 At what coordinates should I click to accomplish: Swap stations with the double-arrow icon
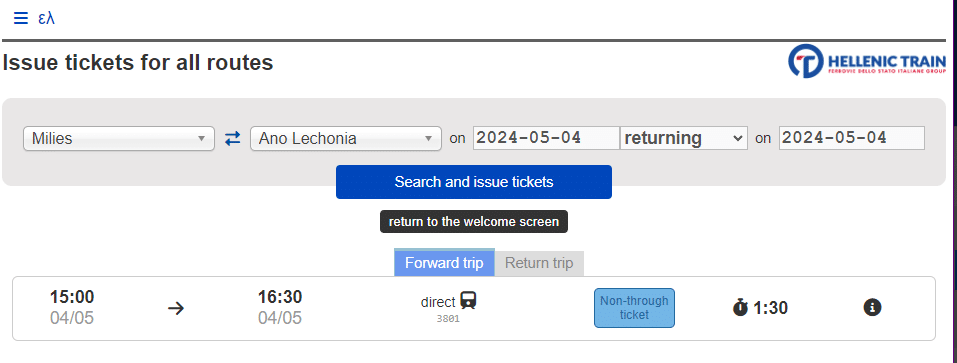(x=233, y=138)
